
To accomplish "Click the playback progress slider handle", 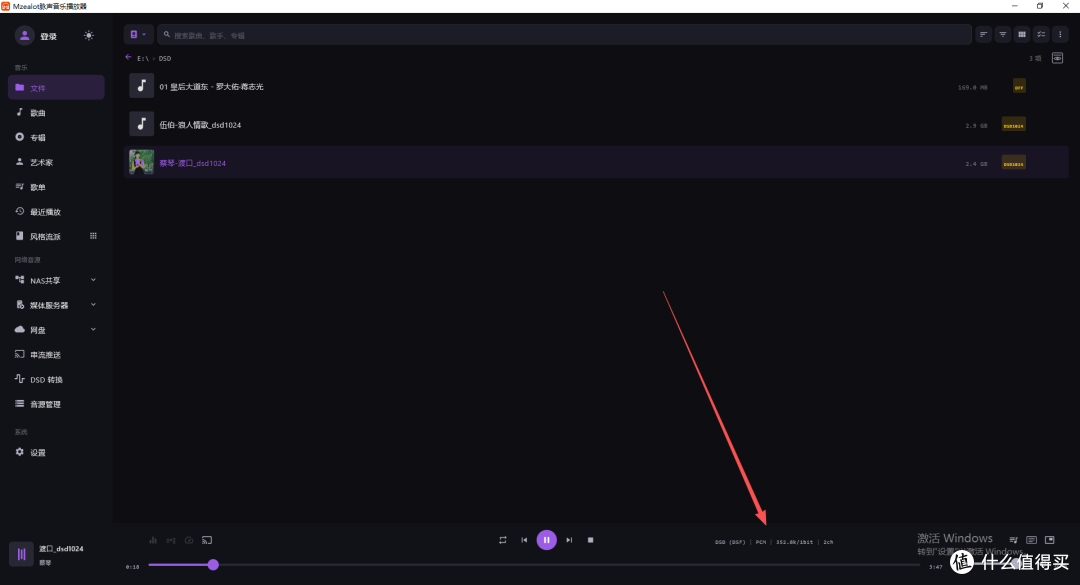I will (x=214, y=565).
